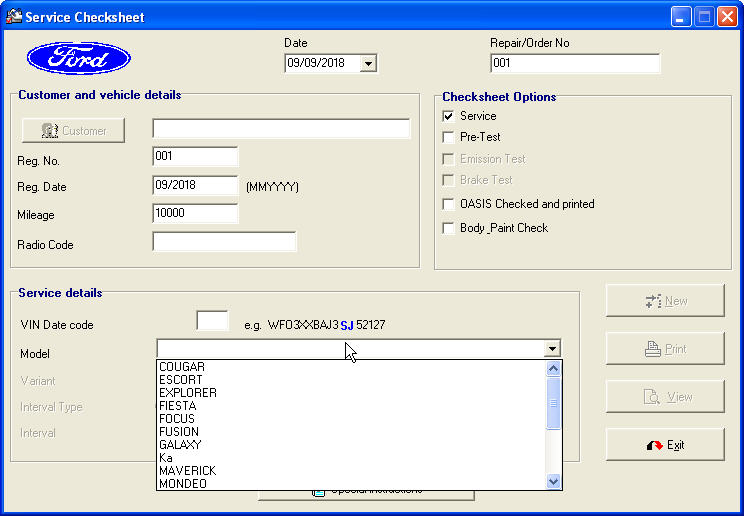Click the Repair/Order No field
Screen dimensions: 744x516
575,63
